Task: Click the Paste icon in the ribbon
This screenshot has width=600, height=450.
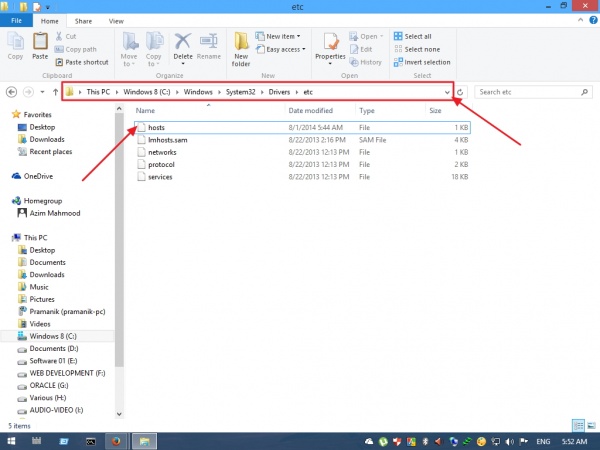Action: click(40, 41)
